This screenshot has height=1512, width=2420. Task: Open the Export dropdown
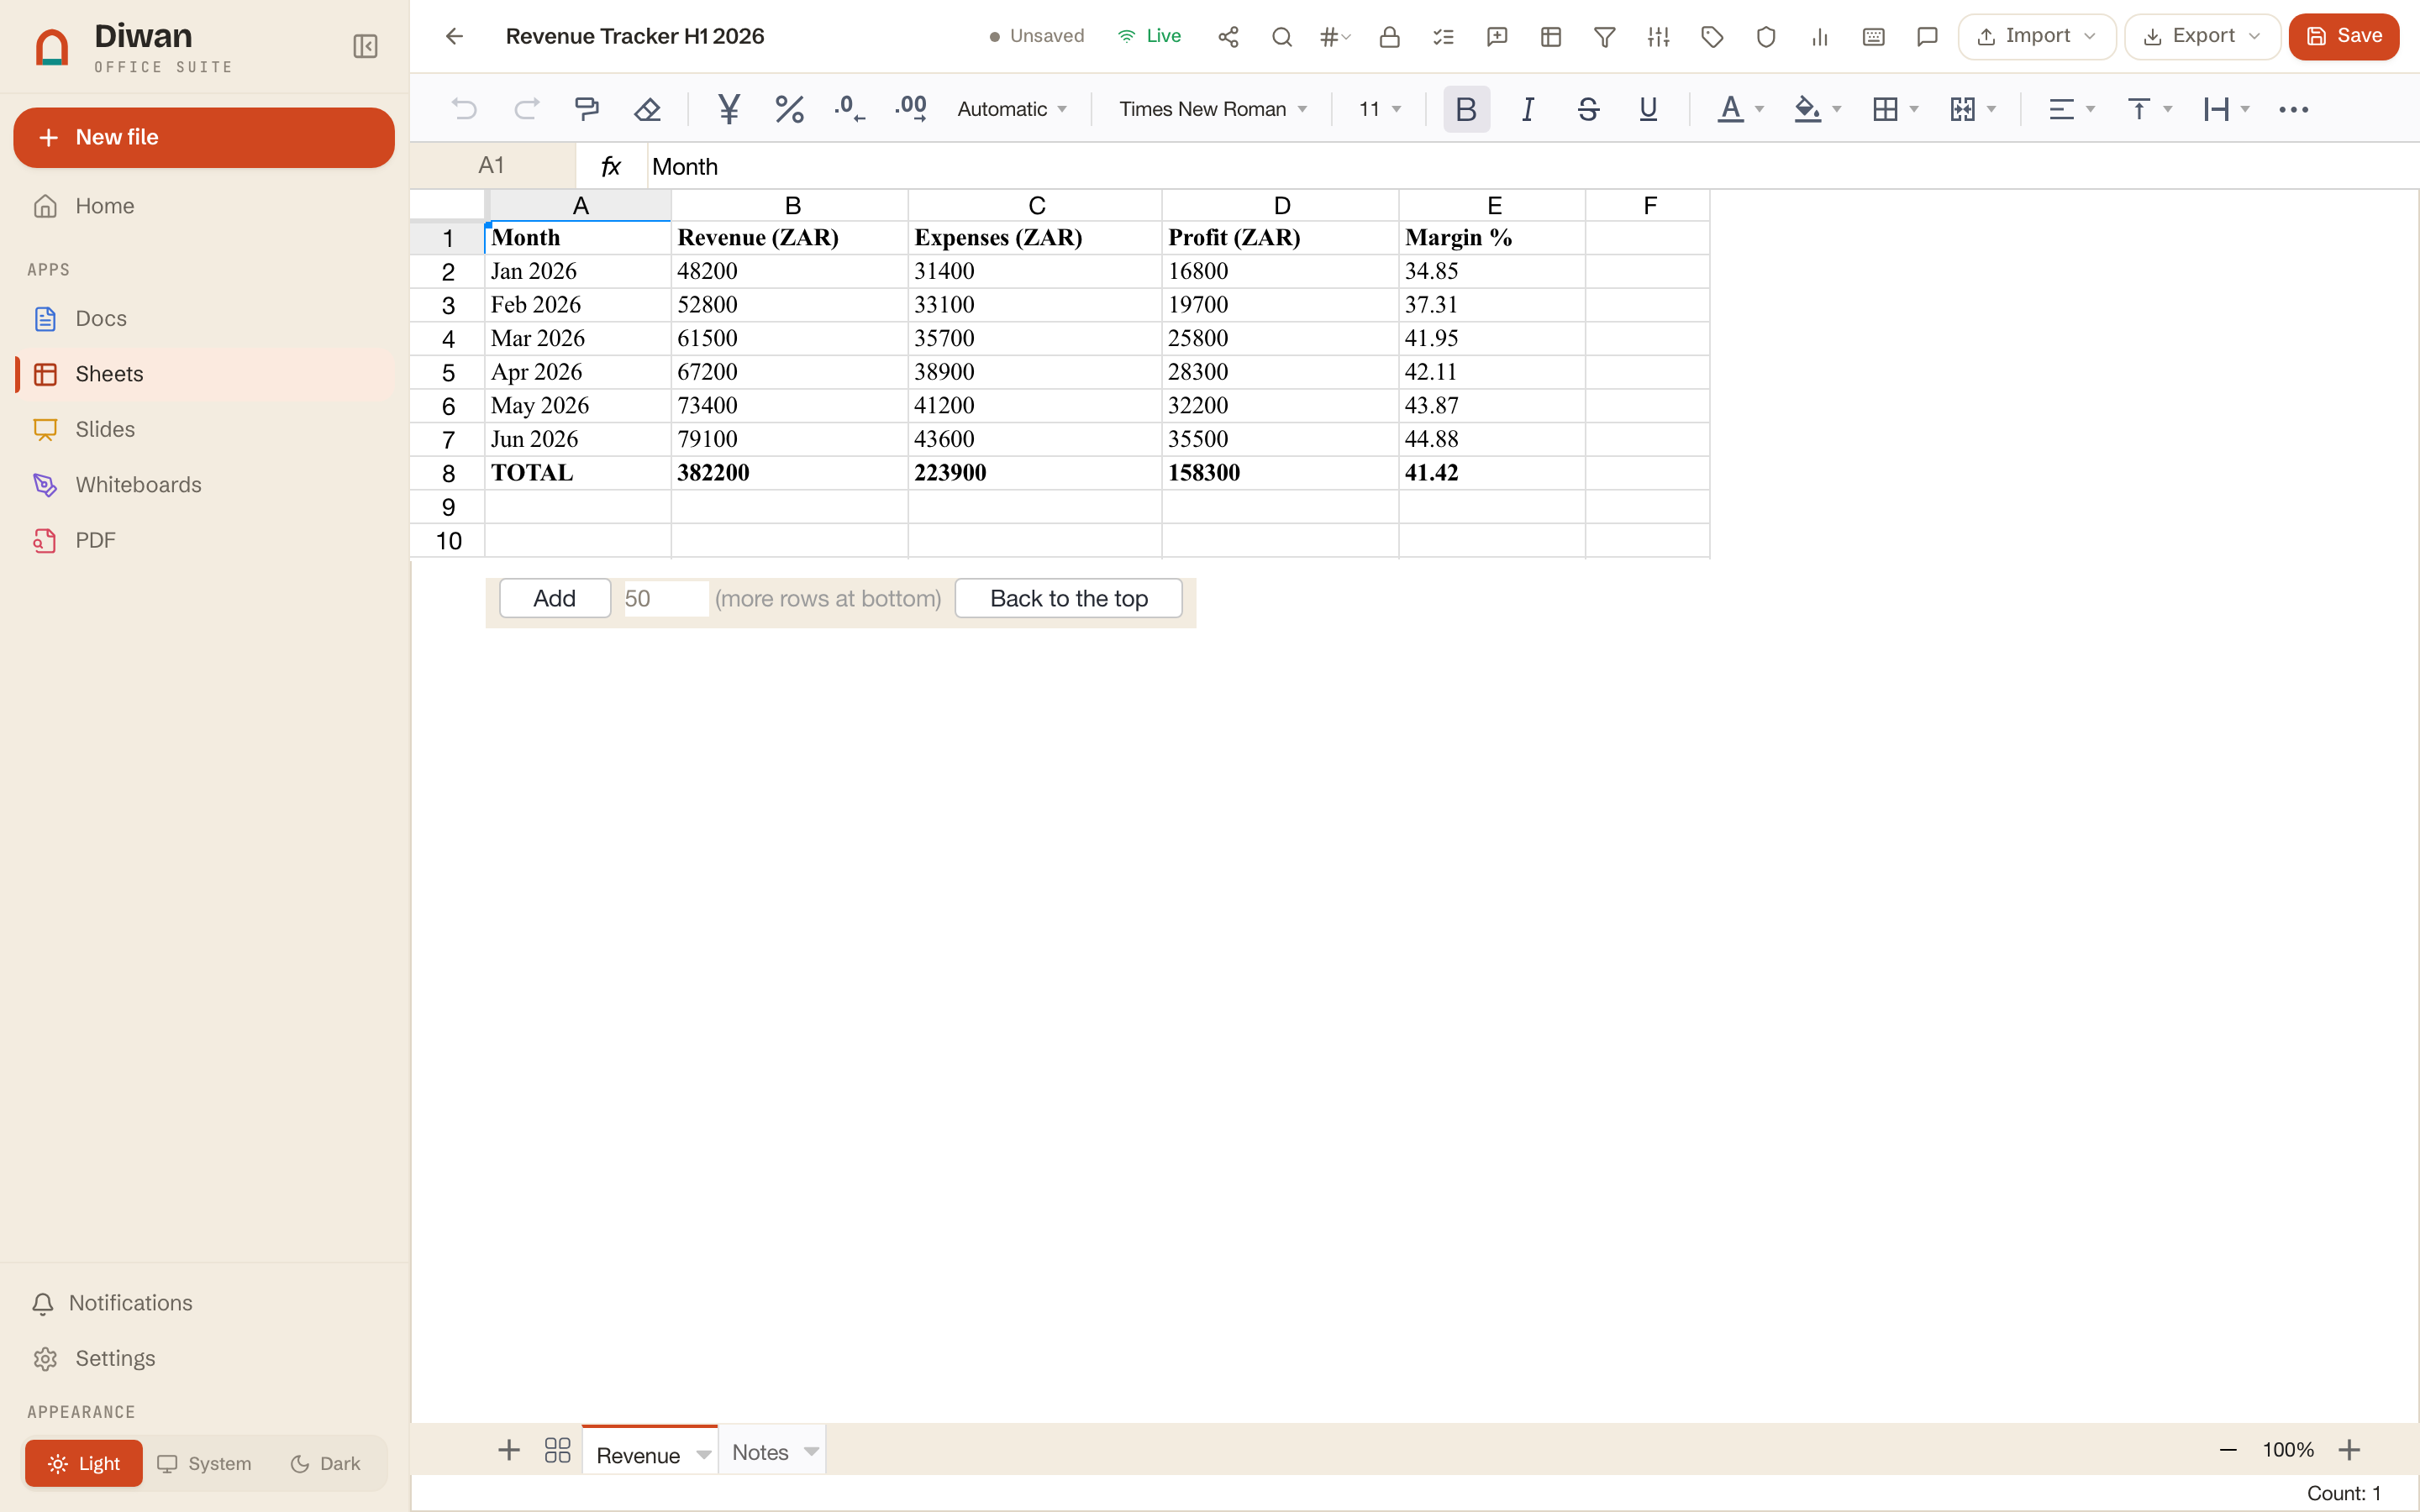(x=2202, y=37)
